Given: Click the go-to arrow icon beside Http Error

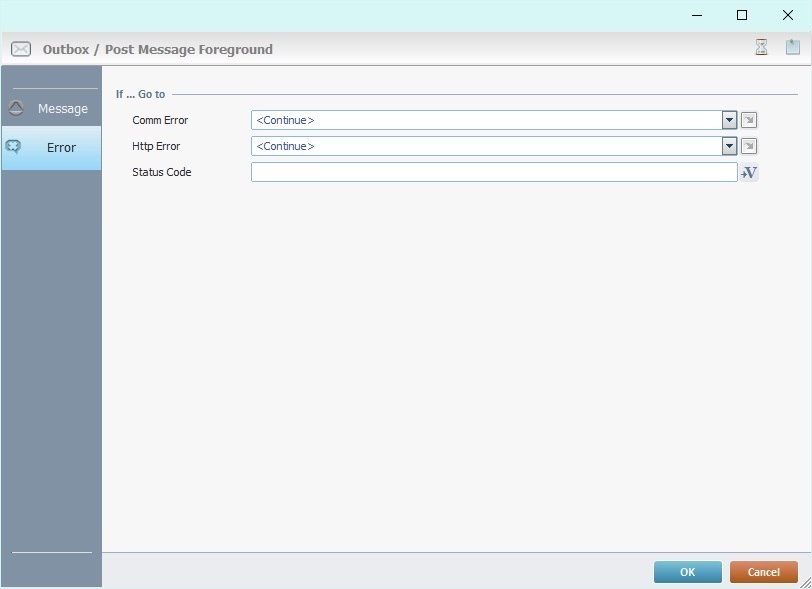Looking at the screenshot, I should coord(749,146).
